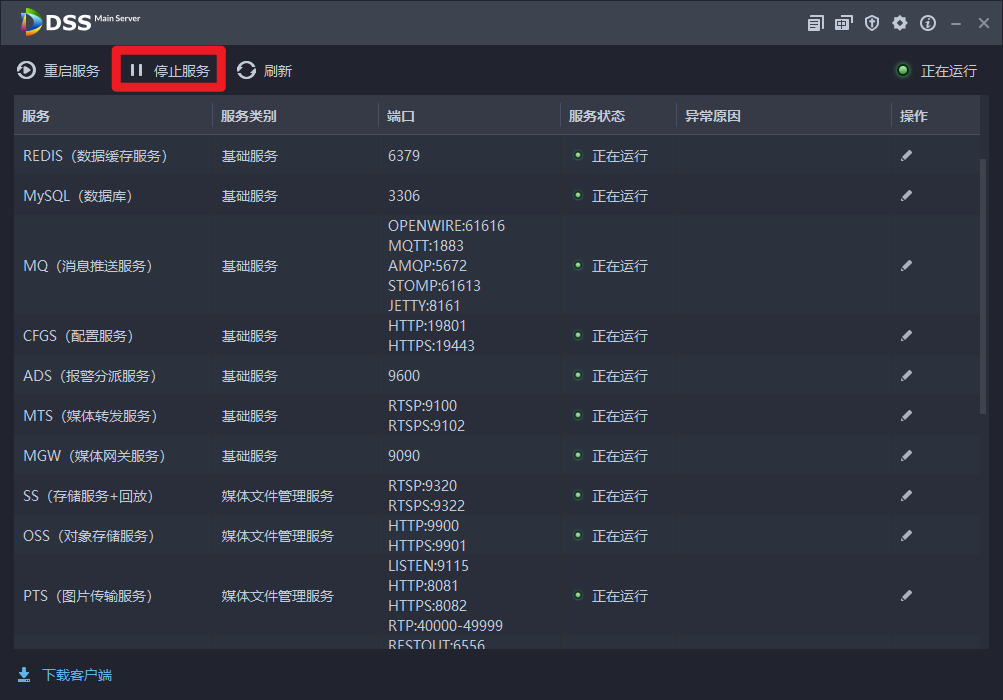Click the 服务状态 column header

[x=596, y=116]
